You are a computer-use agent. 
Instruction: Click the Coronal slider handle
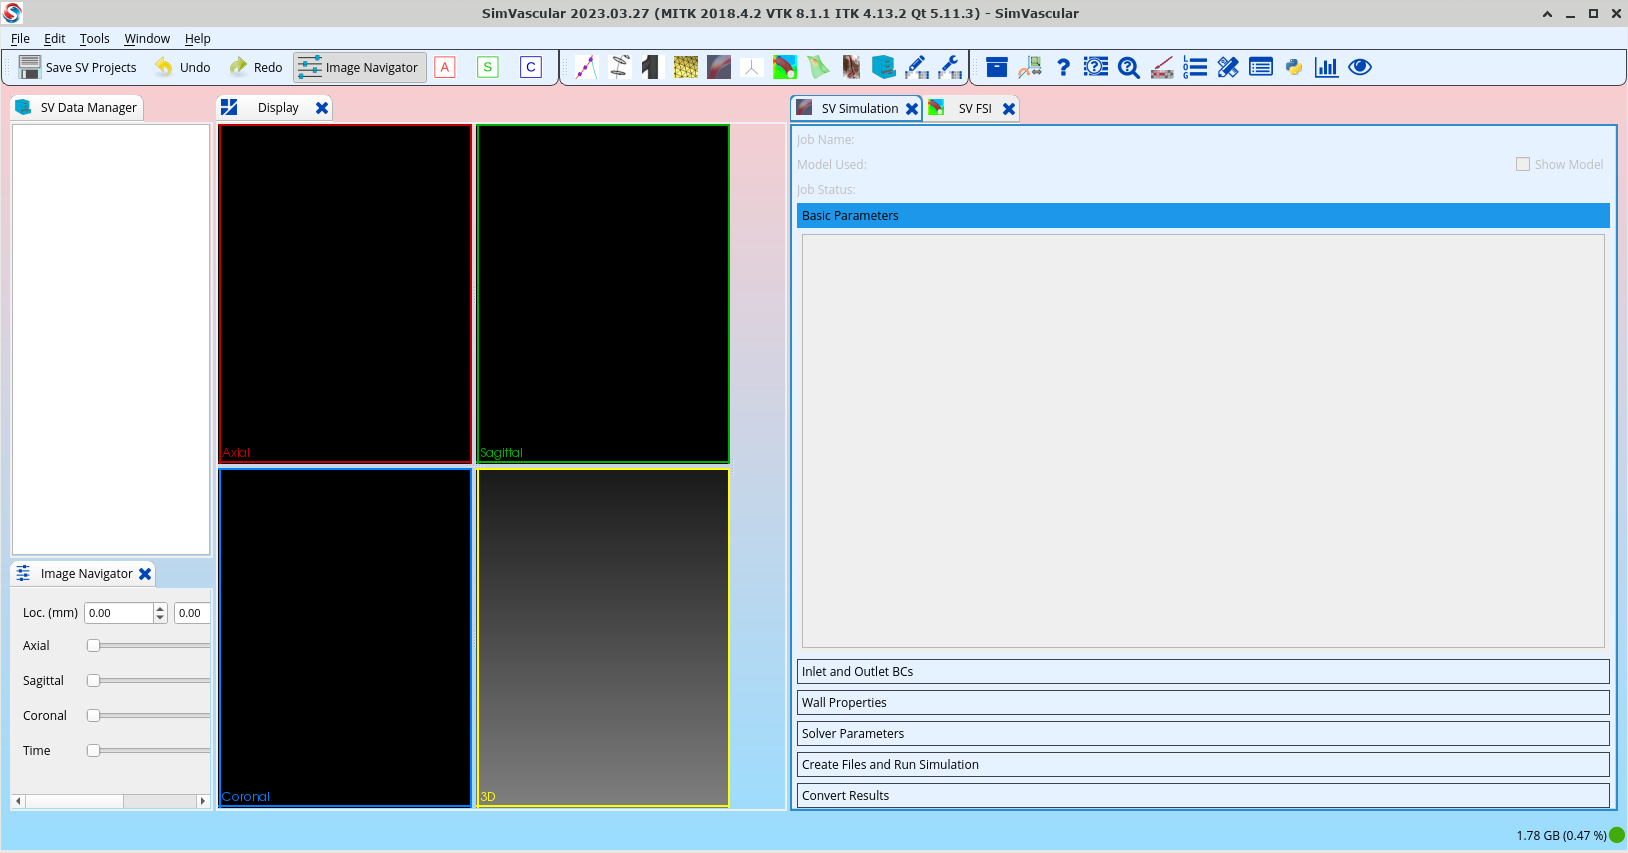click(x=93, y=715)
